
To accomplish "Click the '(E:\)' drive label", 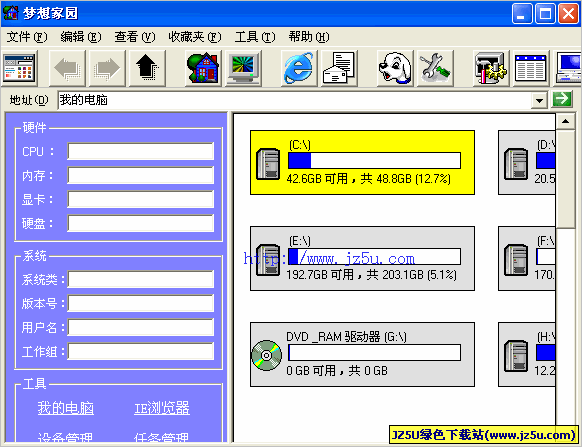I will click(300, 241).
